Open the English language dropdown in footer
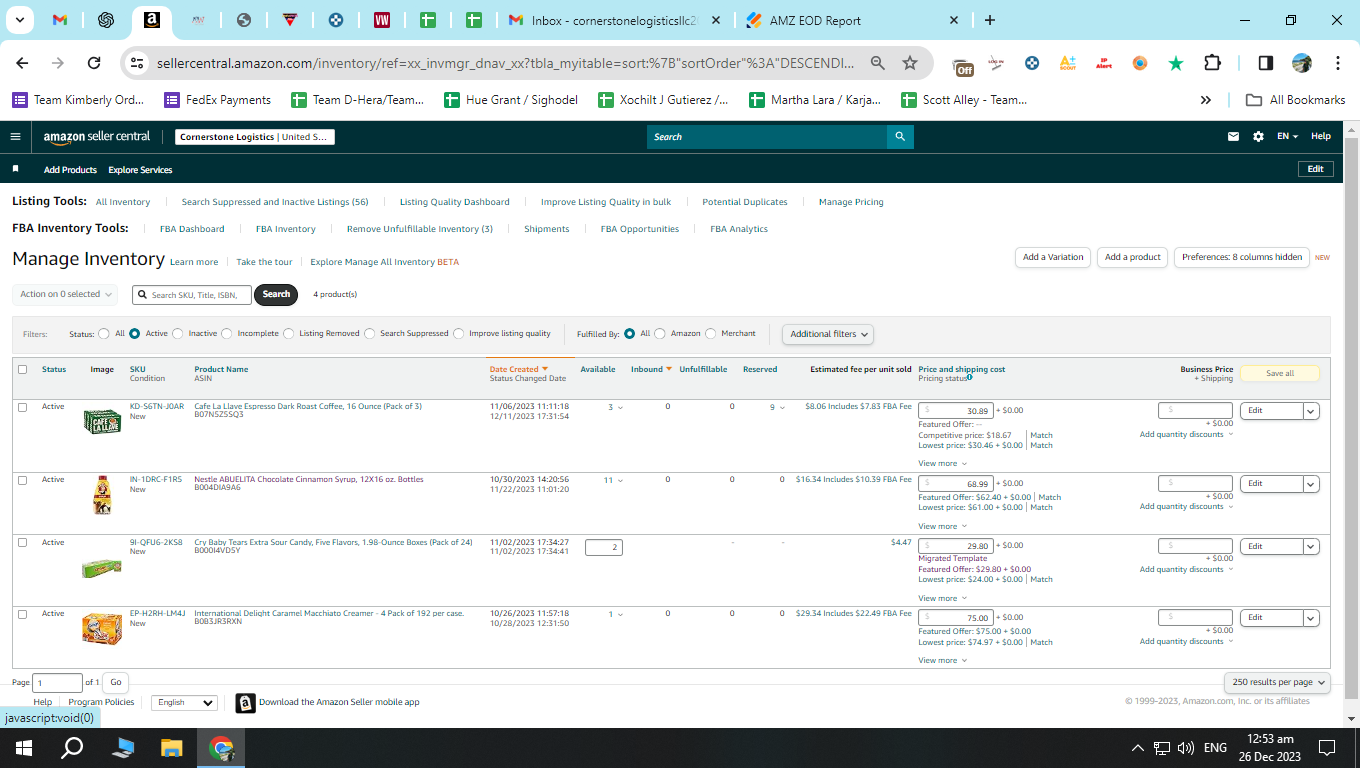This screenshot has width=1360, height=768. pyautogui.click(x=184, y=703)
